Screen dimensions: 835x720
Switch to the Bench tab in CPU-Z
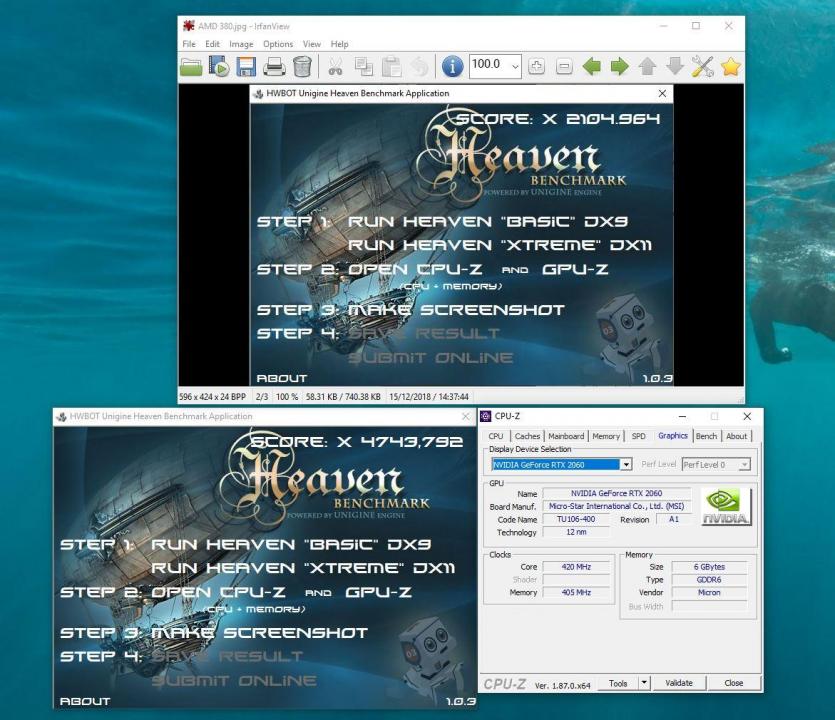pyautogui.click(x=706, y=436)
